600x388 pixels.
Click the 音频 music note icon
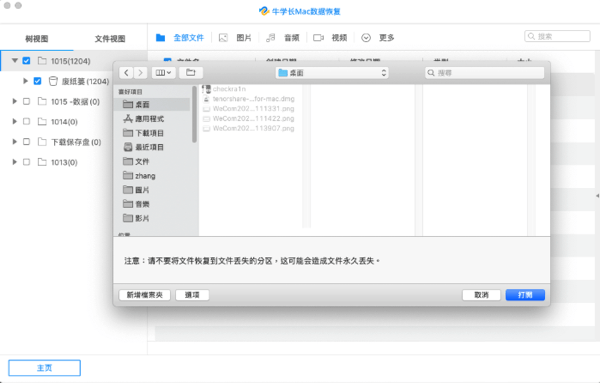(271, 37)
